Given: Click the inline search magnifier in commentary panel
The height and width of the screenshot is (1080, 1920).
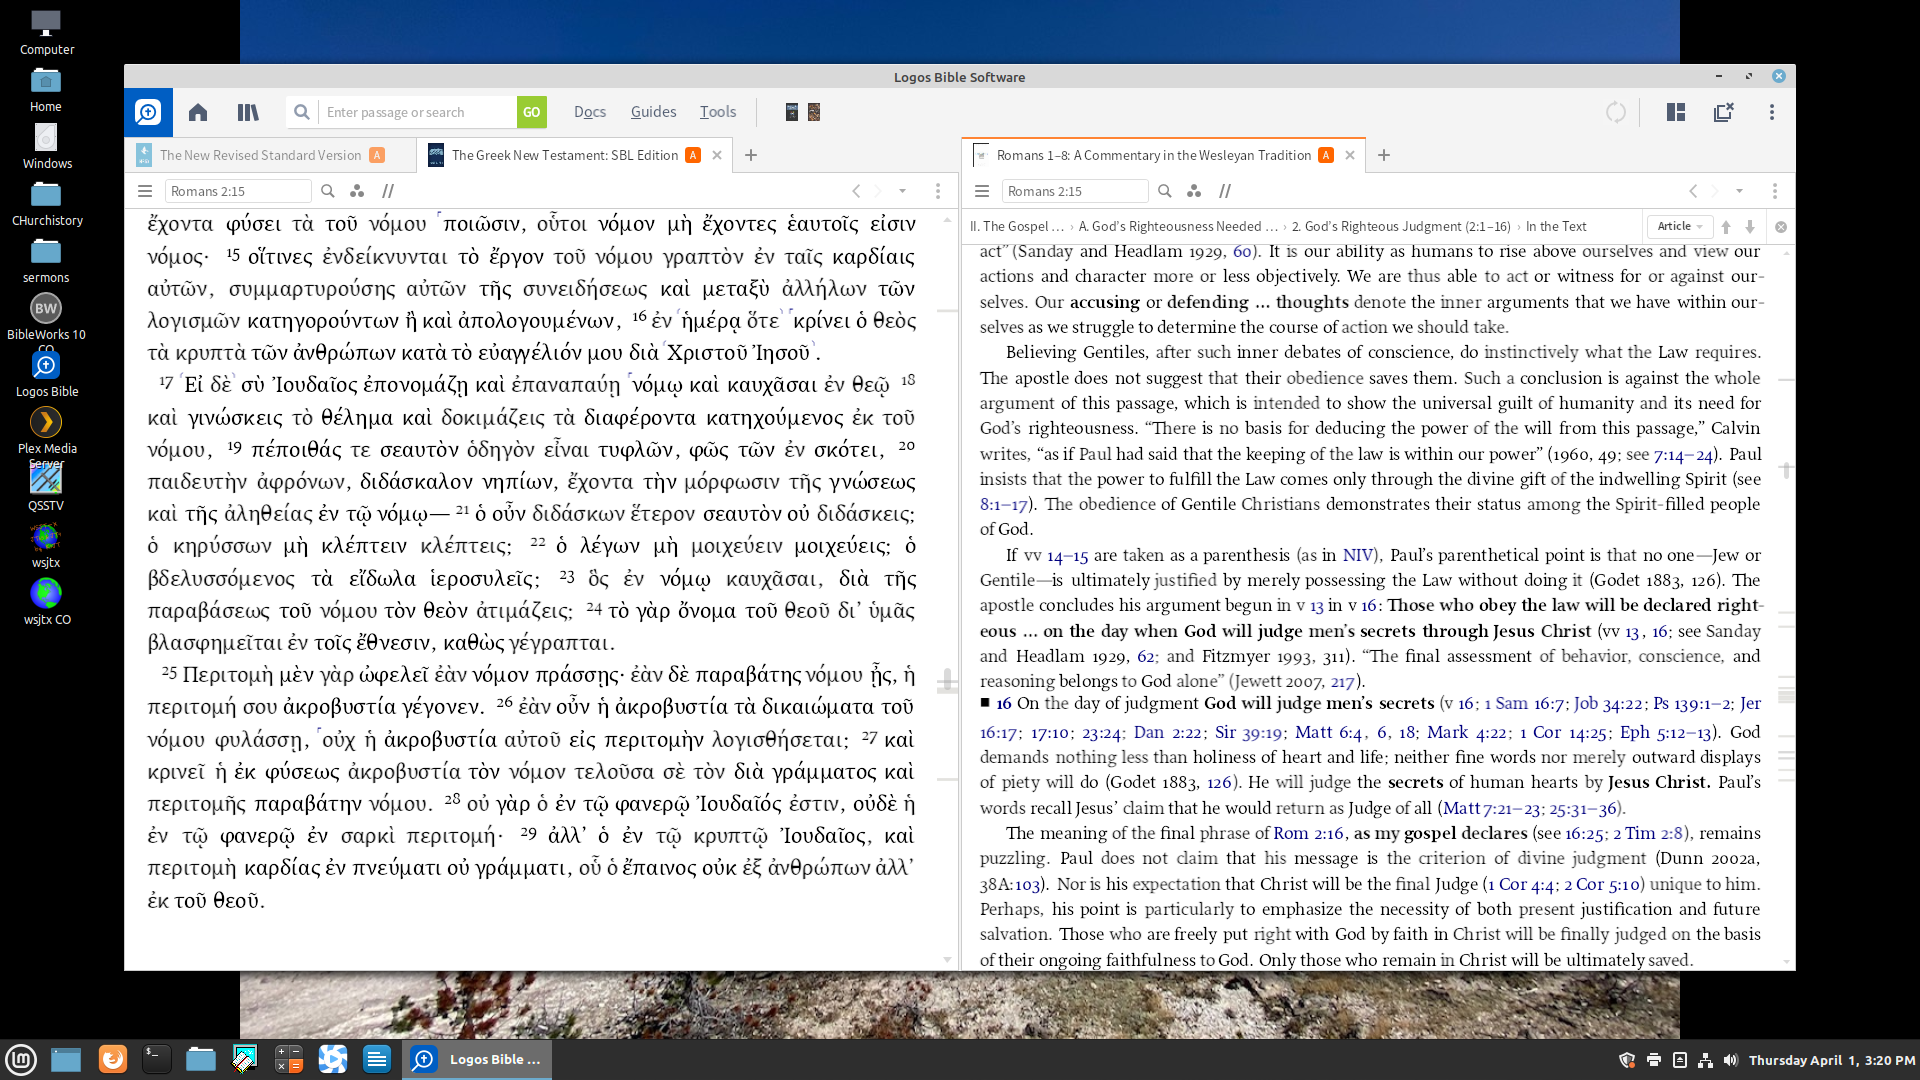Looking at the screenshot, I should pos(1165,191).
